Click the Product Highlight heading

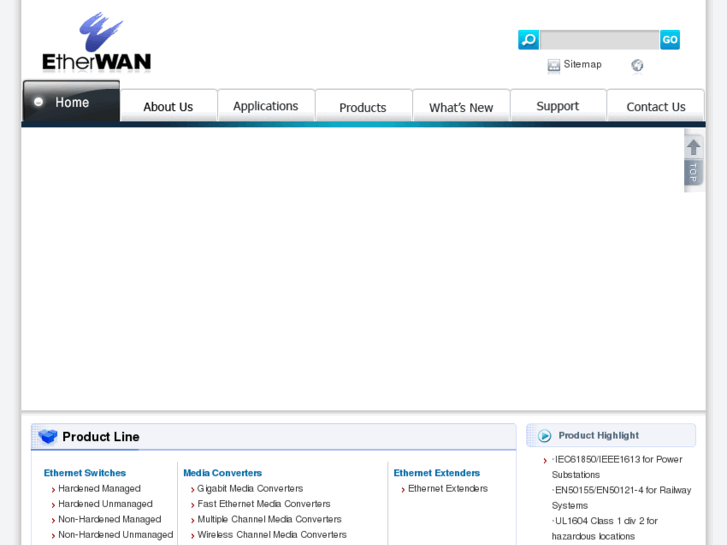[x=599, y=435]
